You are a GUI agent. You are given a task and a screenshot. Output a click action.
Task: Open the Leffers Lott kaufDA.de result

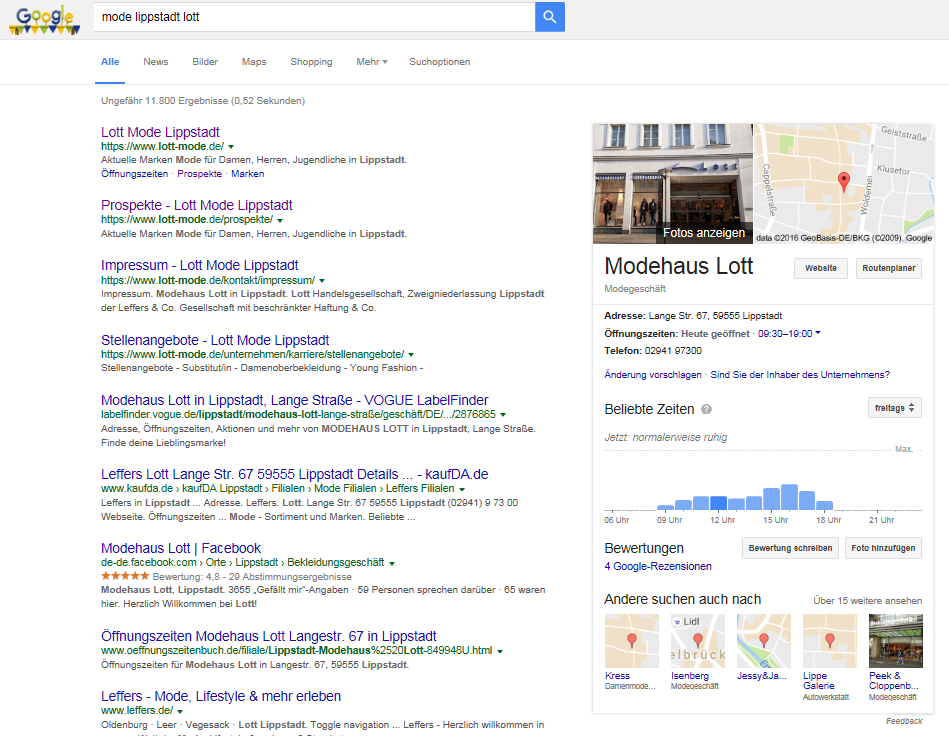point(295,474)
